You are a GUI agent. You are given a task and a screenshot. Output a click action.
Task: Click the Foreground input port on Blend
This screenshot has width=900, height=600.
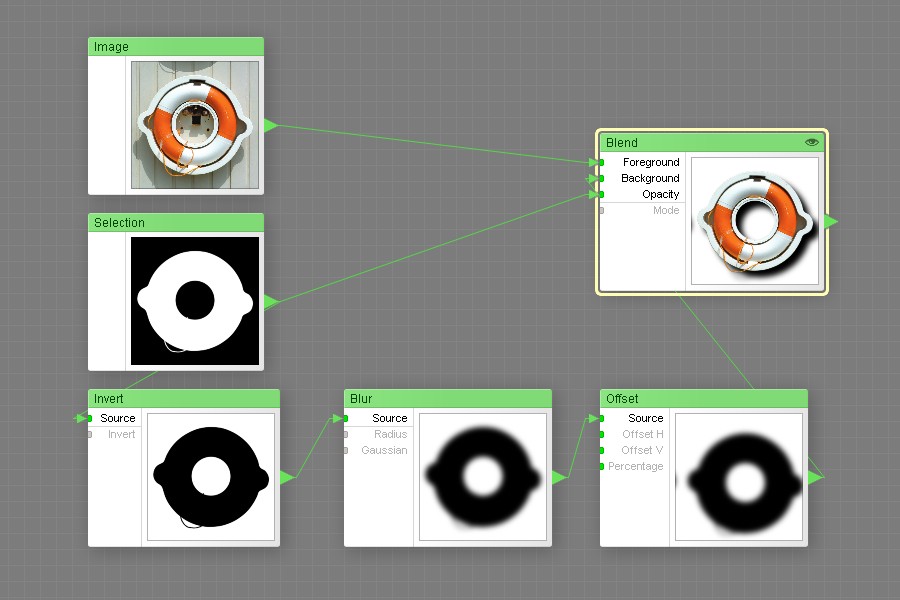click(x=601, y=162)
